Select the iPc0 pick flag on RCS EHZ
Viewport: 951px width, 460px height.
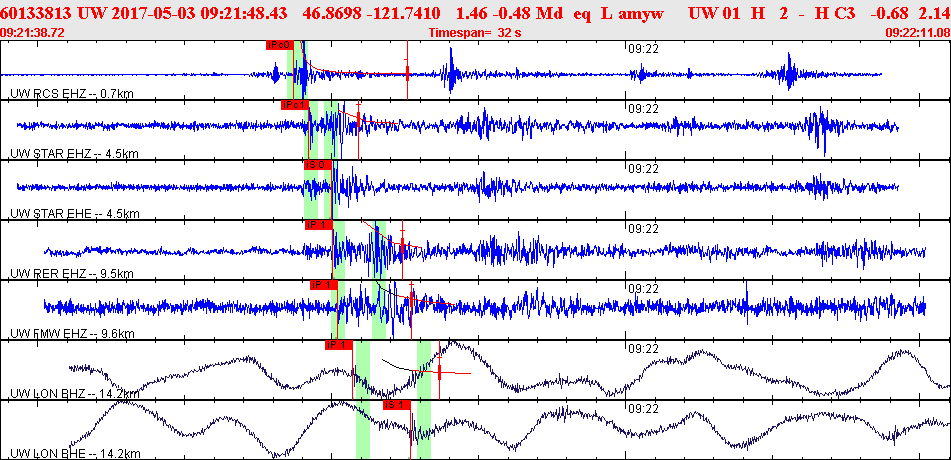coord(280,45)
